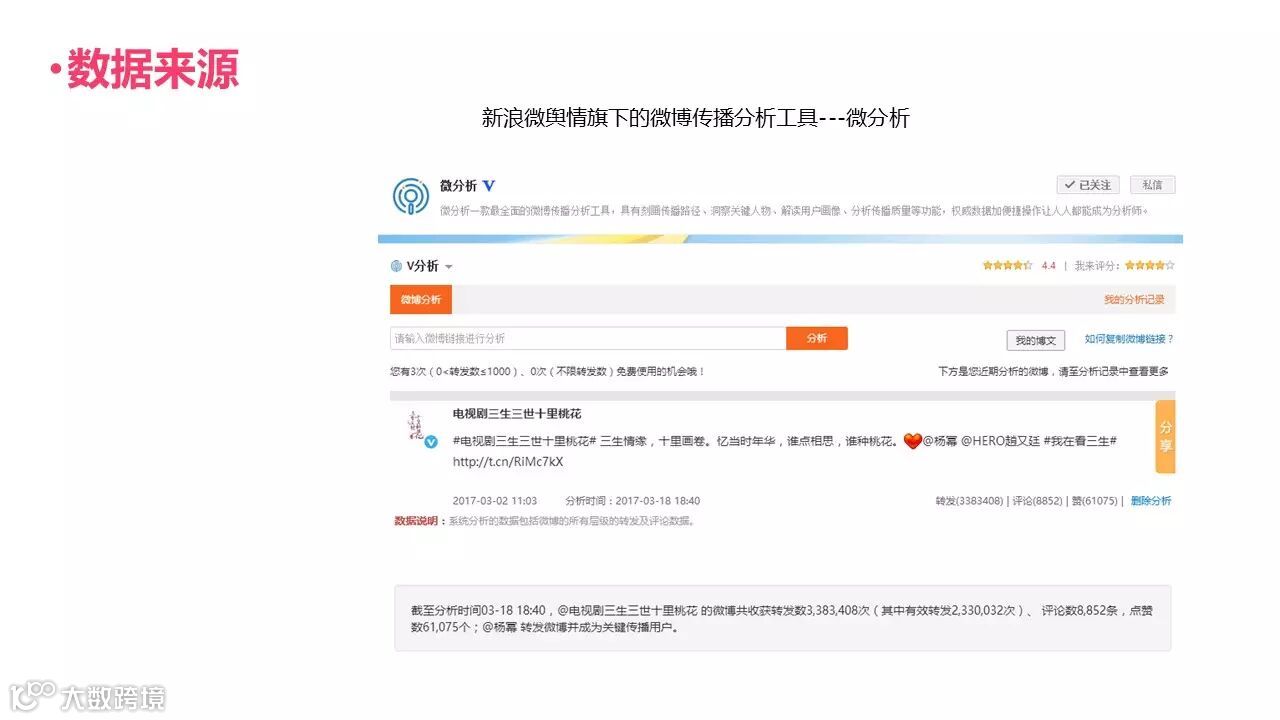Click the @HERO趙又廷 mention

point(1000,441)
